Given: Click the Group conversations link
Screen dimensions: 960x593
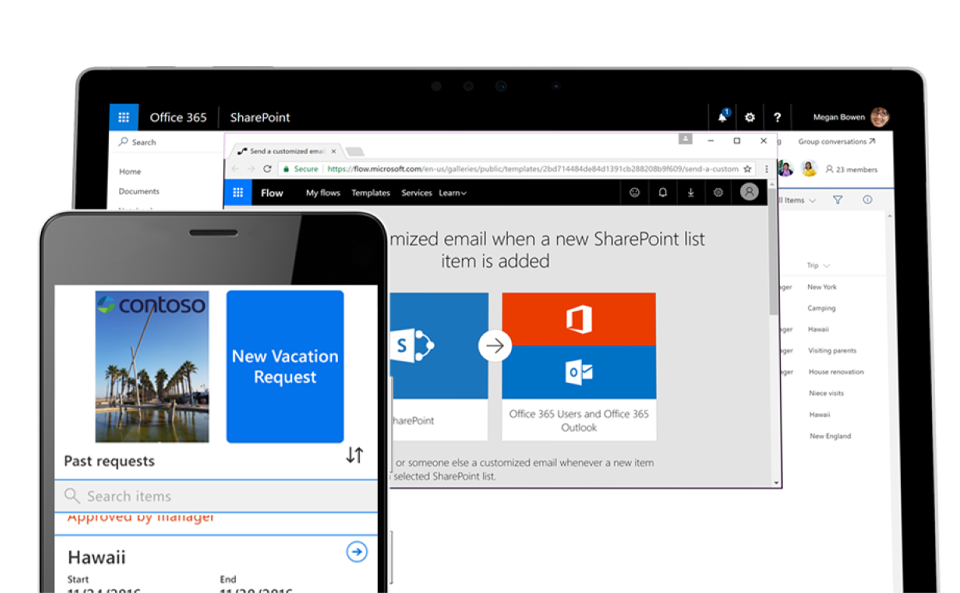Looking at the screenshot, I should [836, 141].
